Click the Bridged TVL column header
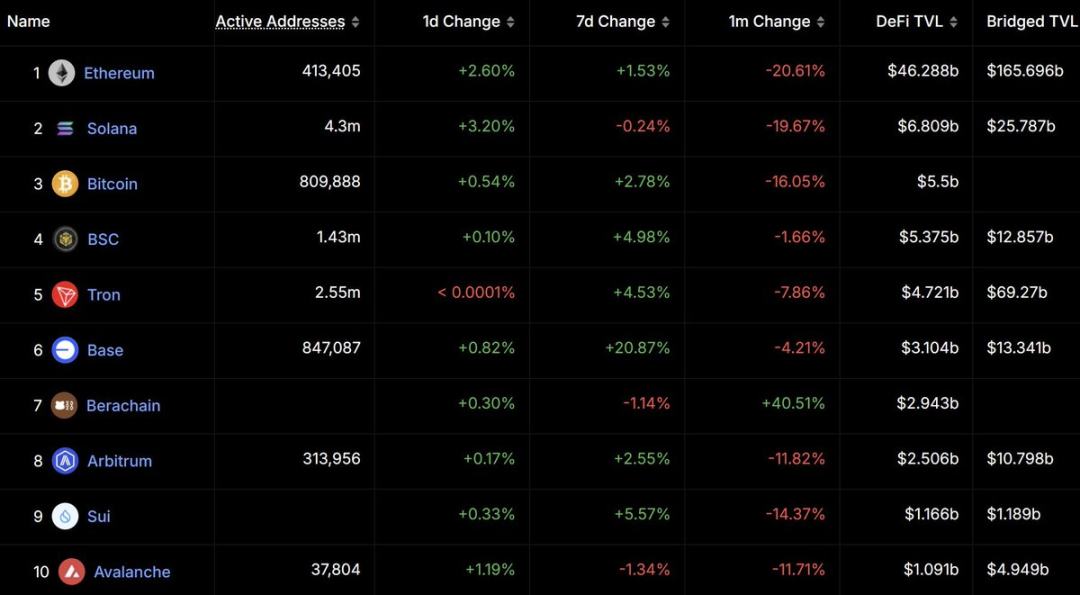1080x595 pixels. [1032, 21]
